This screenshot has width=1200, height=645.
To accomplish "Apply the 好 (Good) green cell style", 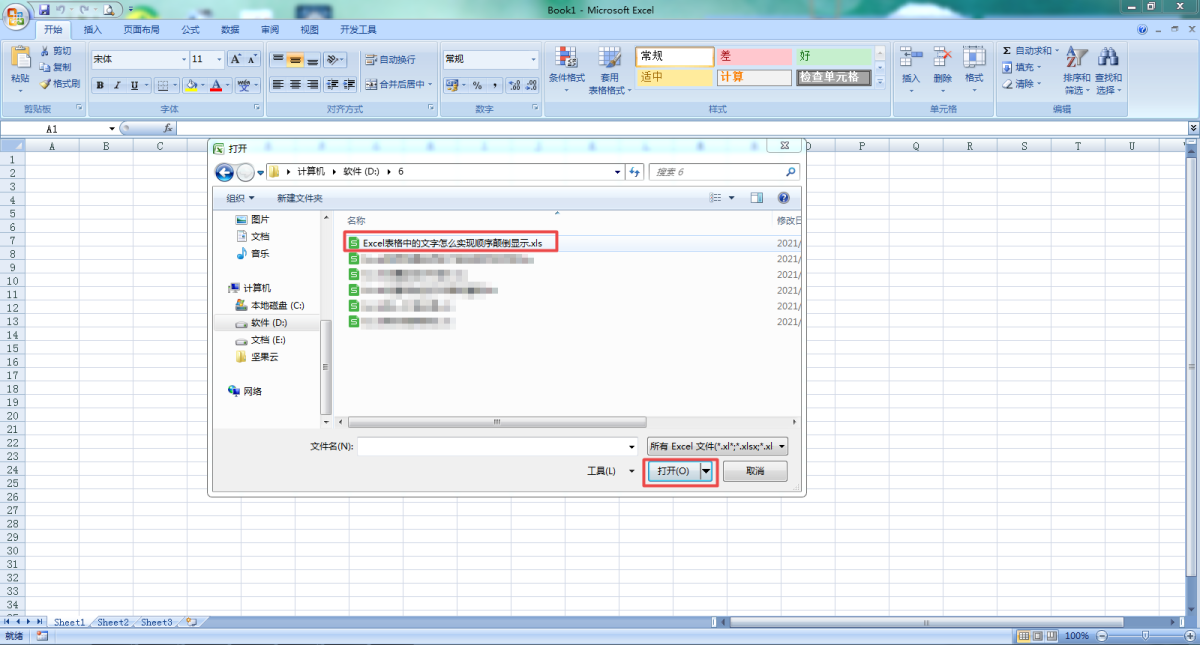I will [x=833, y=57].
